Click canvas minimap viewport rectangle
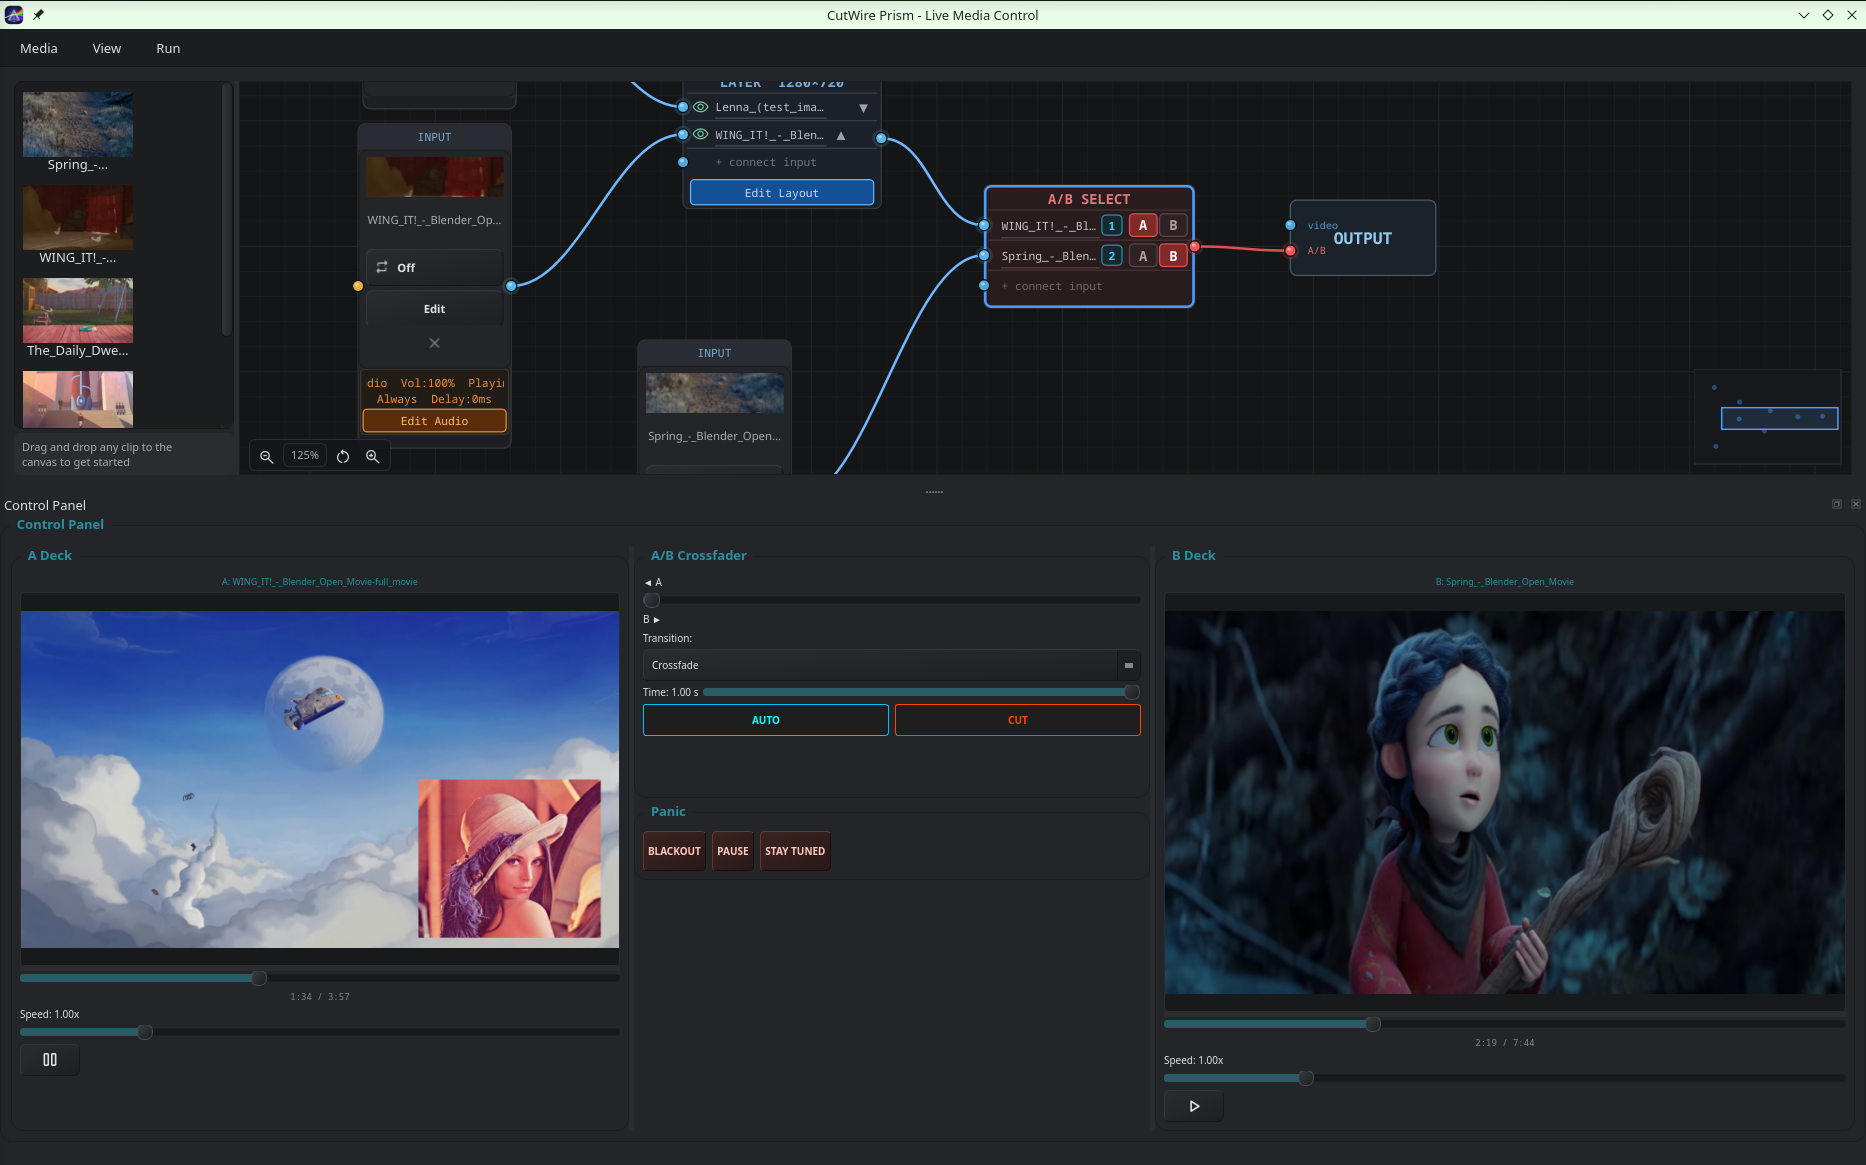The width and height of the screenshot is (1866, 1165). click(1780, 418)
